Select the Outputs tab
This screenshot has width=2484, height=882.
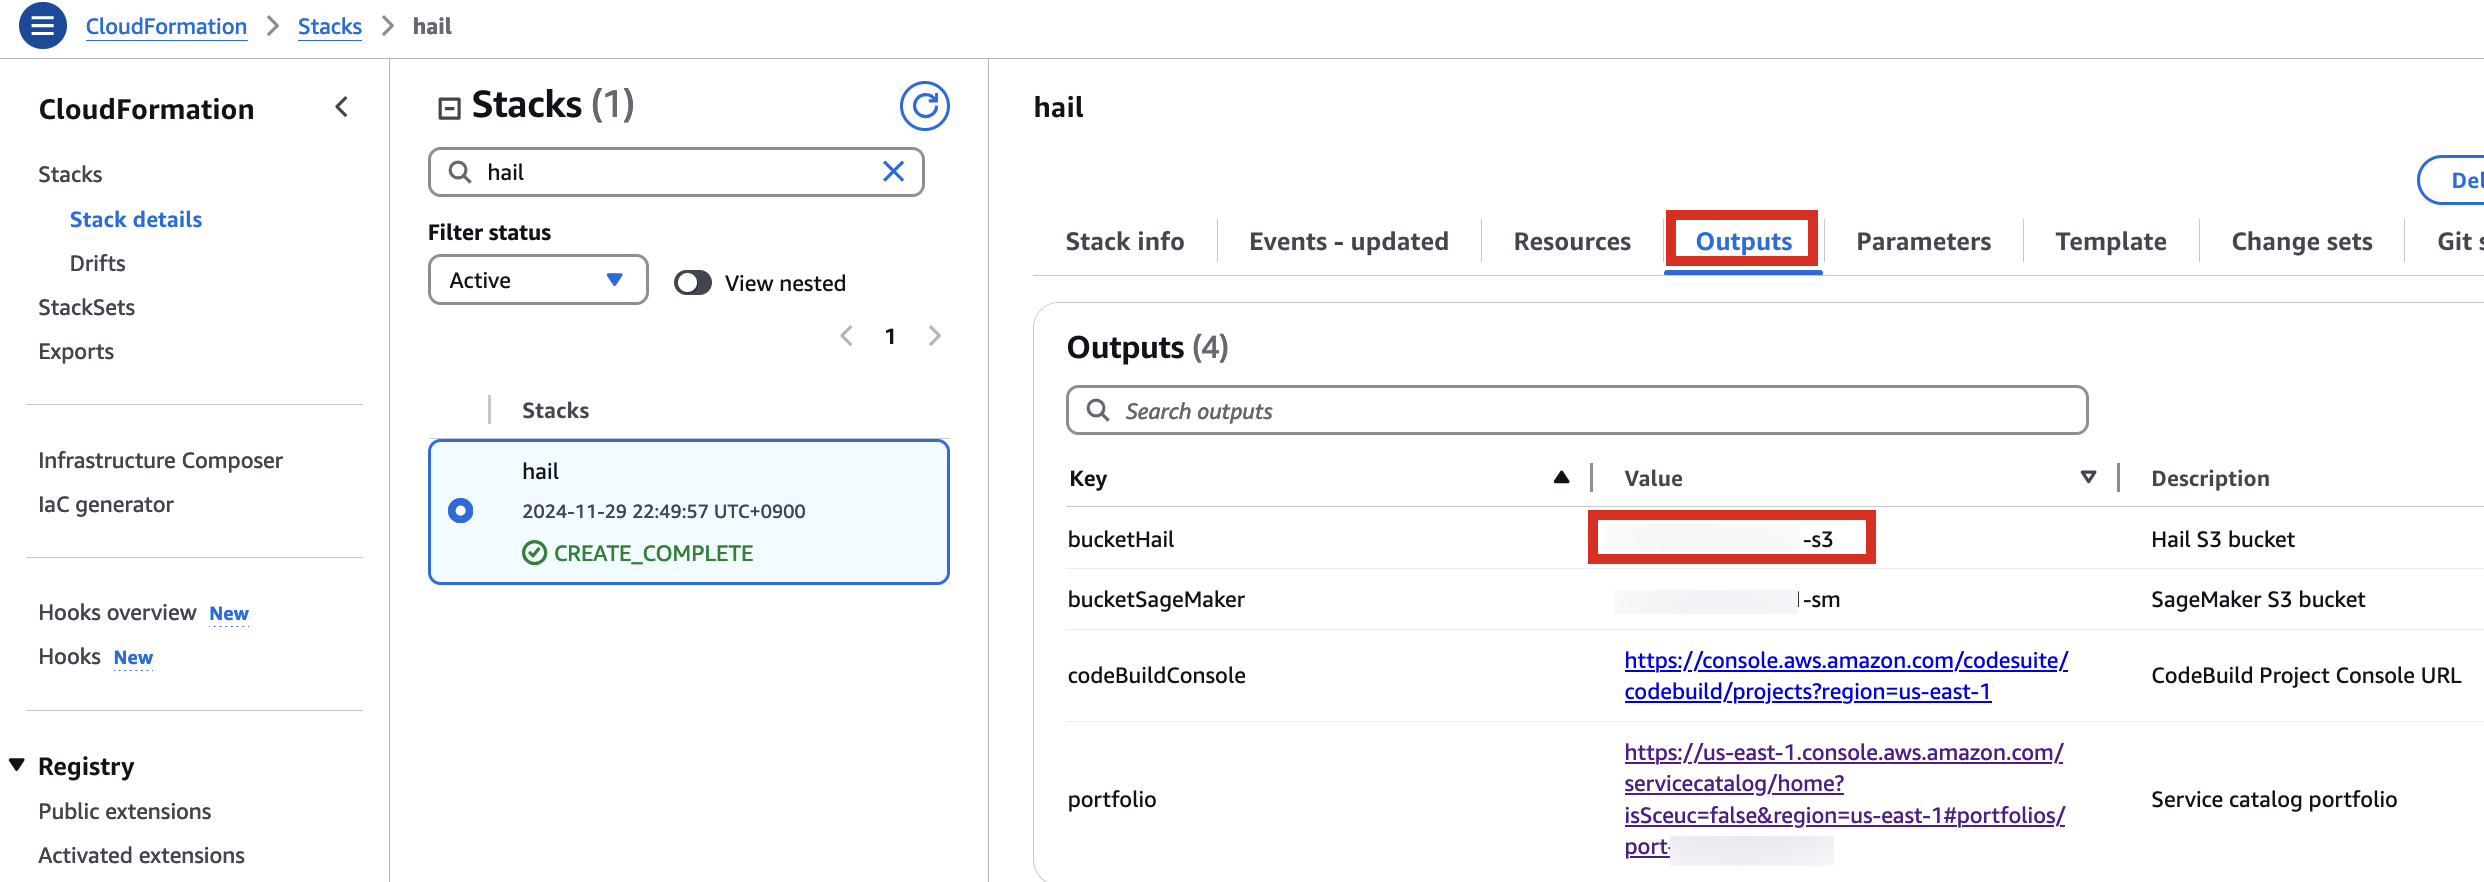(1743, 242)
